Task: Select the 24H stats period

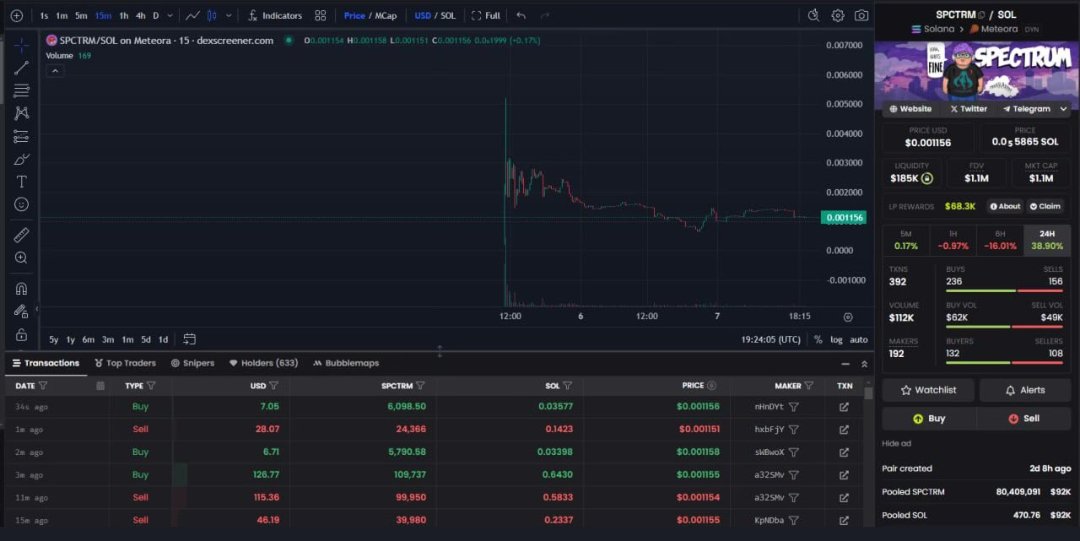Action: click(1047, 240)
